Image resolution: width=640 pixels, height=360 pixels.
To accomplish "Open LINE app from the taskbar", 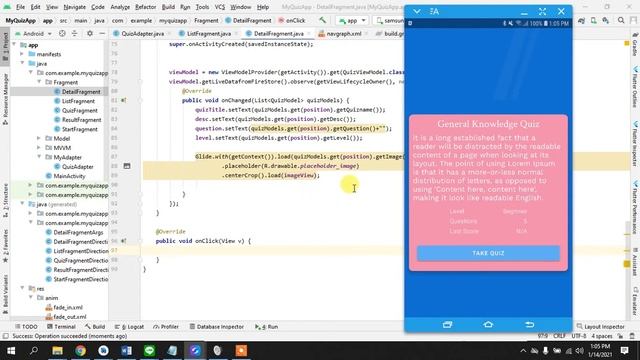I will click(149, 351).
